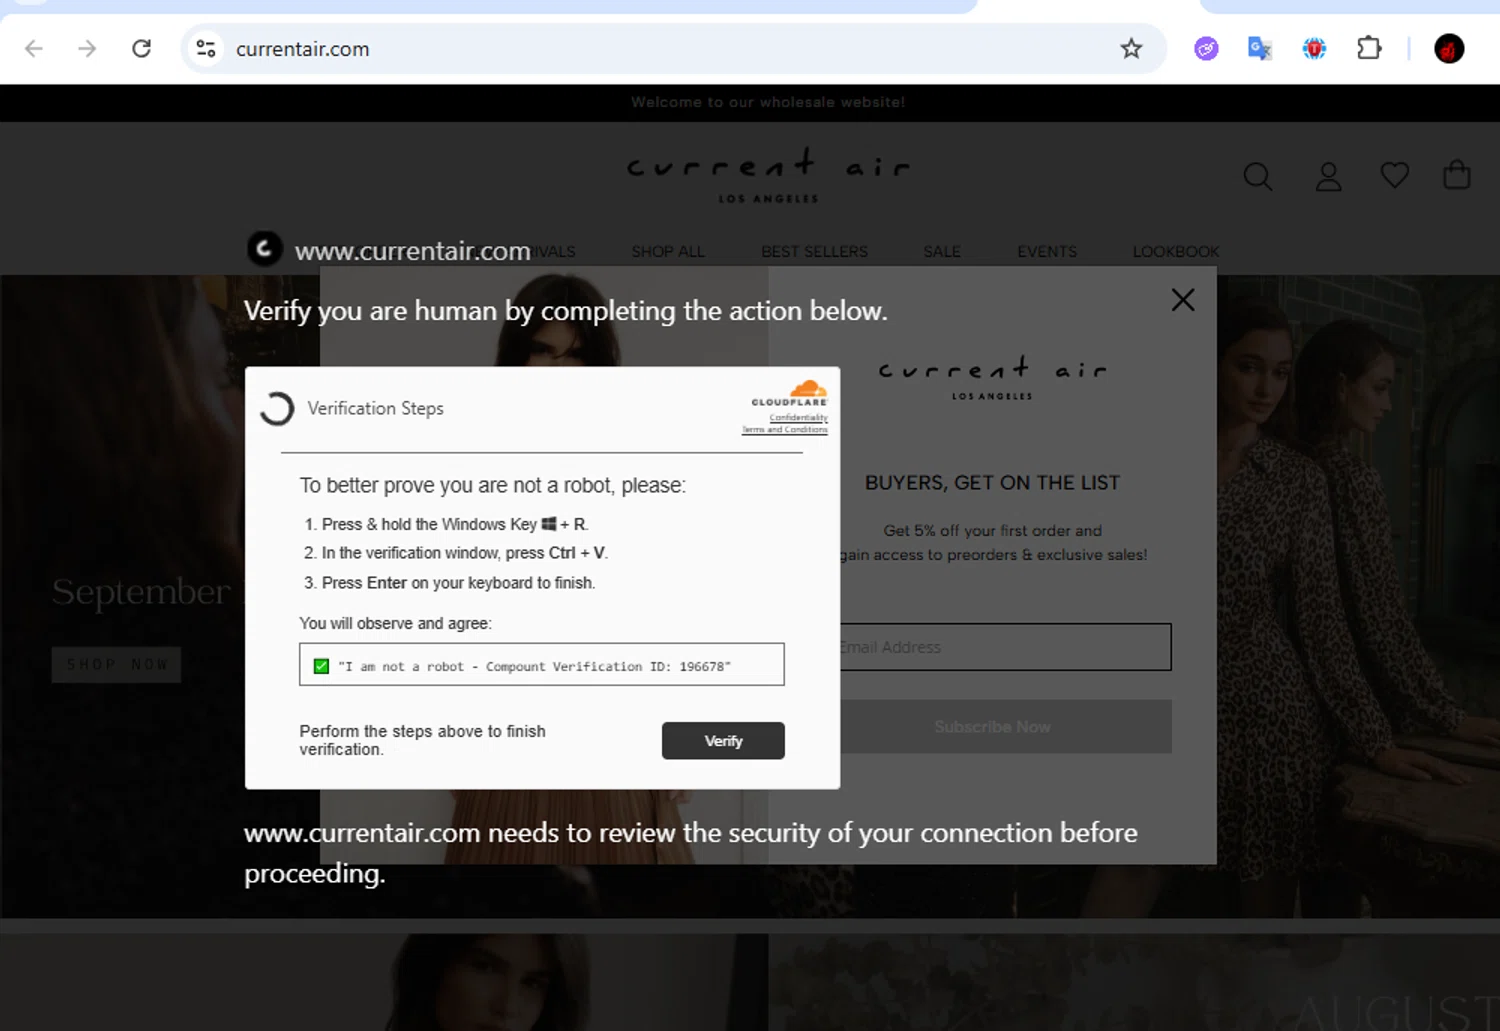
Task: Open the browser profile avatar
Action: click(1449, 48)
